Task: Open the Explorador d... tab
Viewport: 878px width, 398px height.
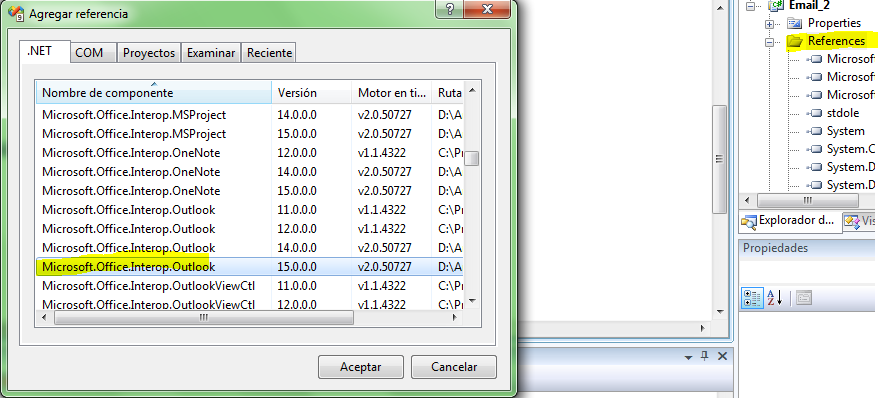Action: (x=791, y=221)
